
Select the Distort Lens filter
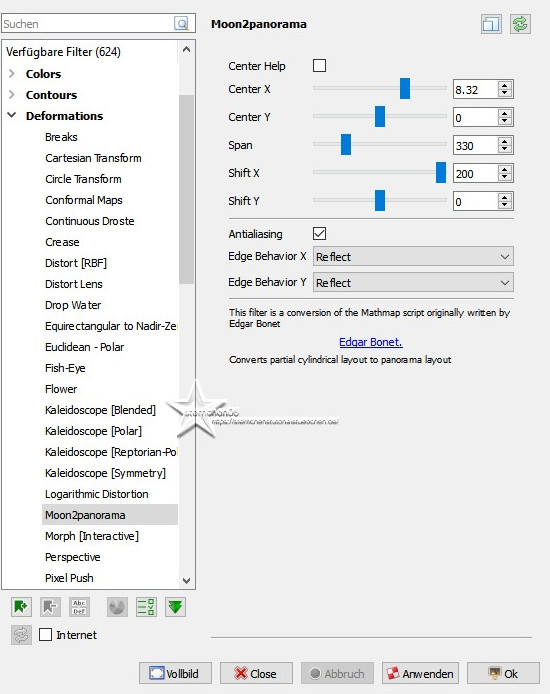click(73, 284)
